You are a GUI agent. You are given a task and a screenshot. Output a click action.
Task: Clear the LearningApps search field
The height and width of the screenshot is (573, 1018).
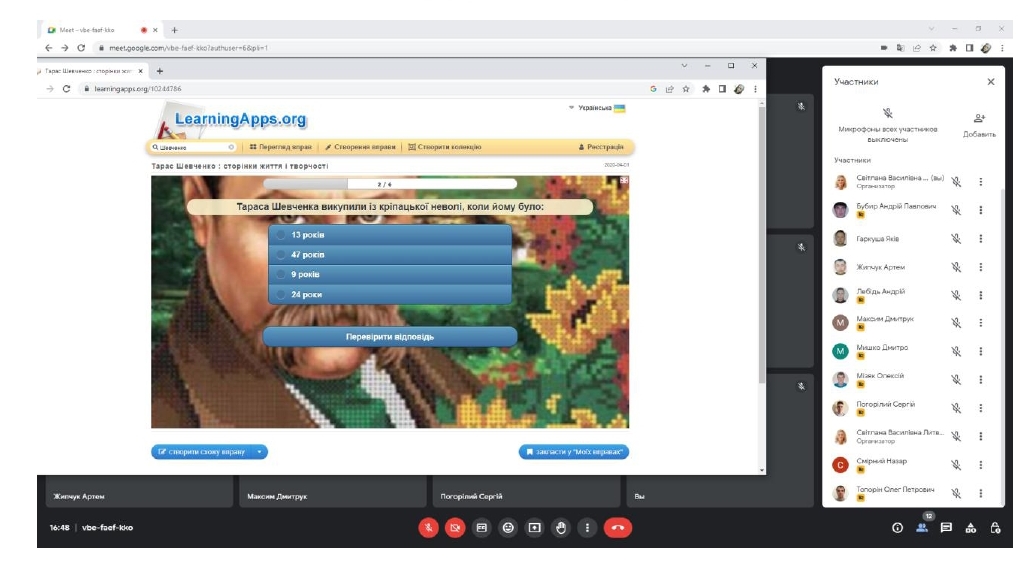tap(231, 147)
